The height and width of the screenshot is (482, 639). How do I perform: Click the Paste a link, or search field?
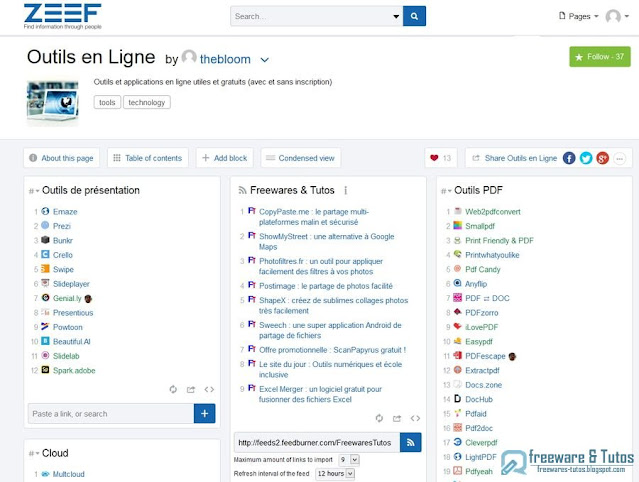pyautogui.click(x=111, y=414)
